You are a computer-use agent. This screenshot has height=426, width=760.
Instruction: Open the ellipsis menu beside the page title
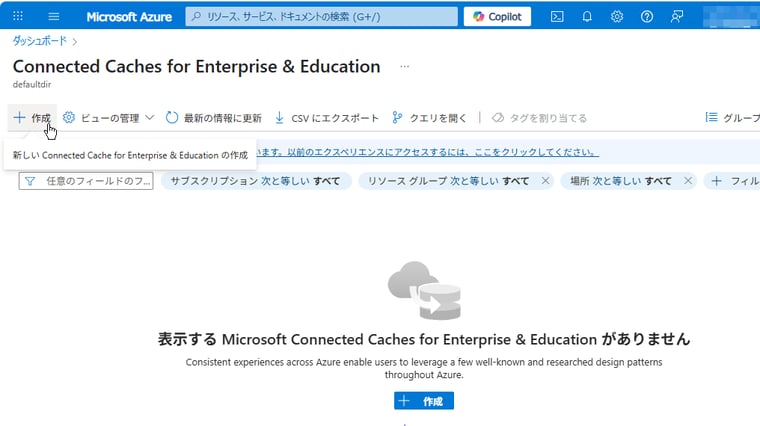(405, 66)
